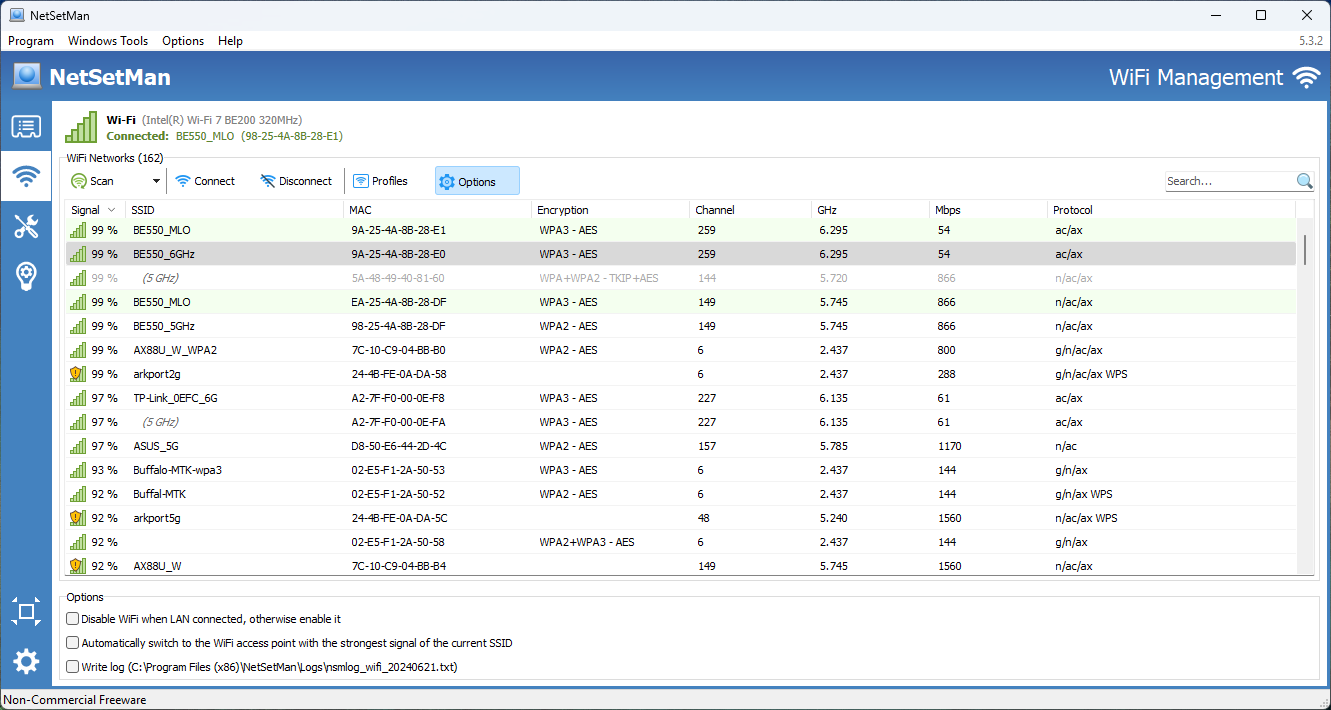Screen dimensions: 1331x710
Task: Select the ASUS_5G network
Action: (681, 446)
